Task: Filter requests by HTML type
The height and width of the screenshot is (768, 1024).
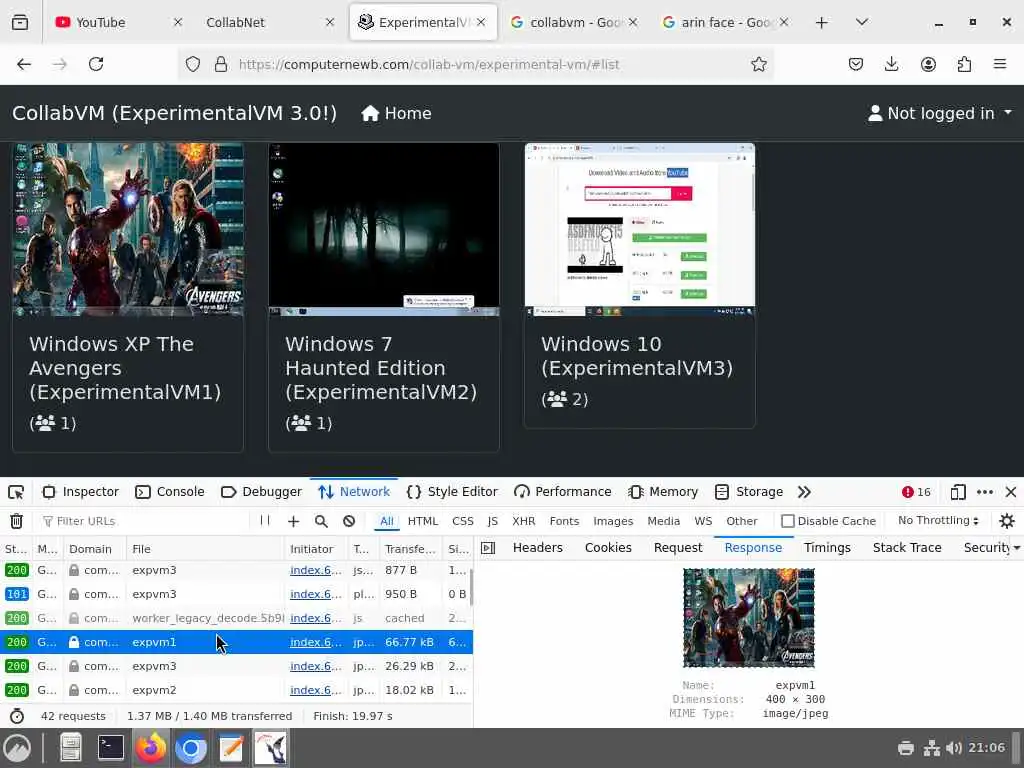Action: point(423,521)
